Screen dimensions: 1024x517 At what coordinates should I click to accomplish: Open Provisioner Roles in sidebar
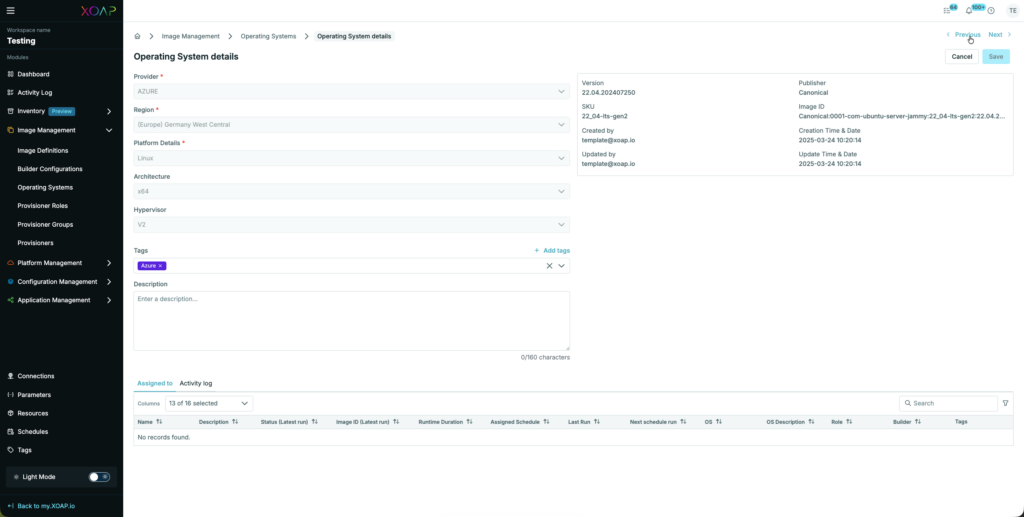click(43, 206)
